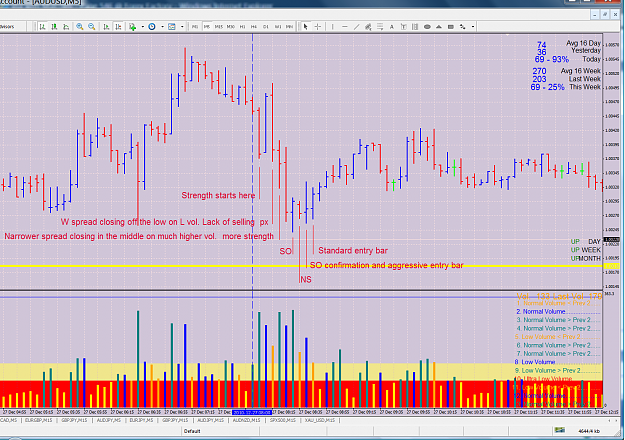Screen dimensions: 625x440
Task: Select the triangle drawing tool
Action: 439,27
